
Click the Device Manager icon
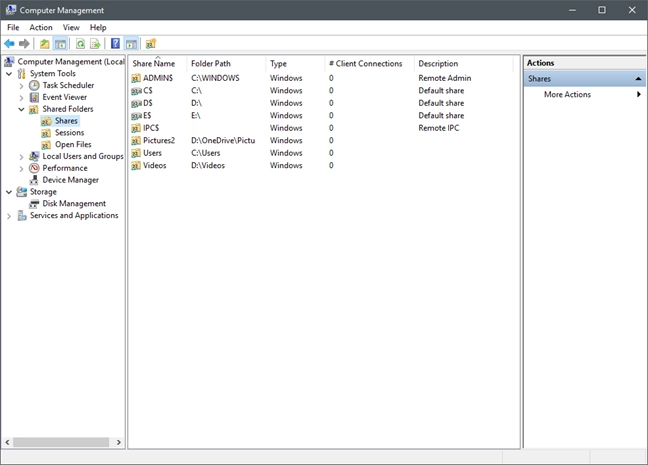click(x=34, y=180)
